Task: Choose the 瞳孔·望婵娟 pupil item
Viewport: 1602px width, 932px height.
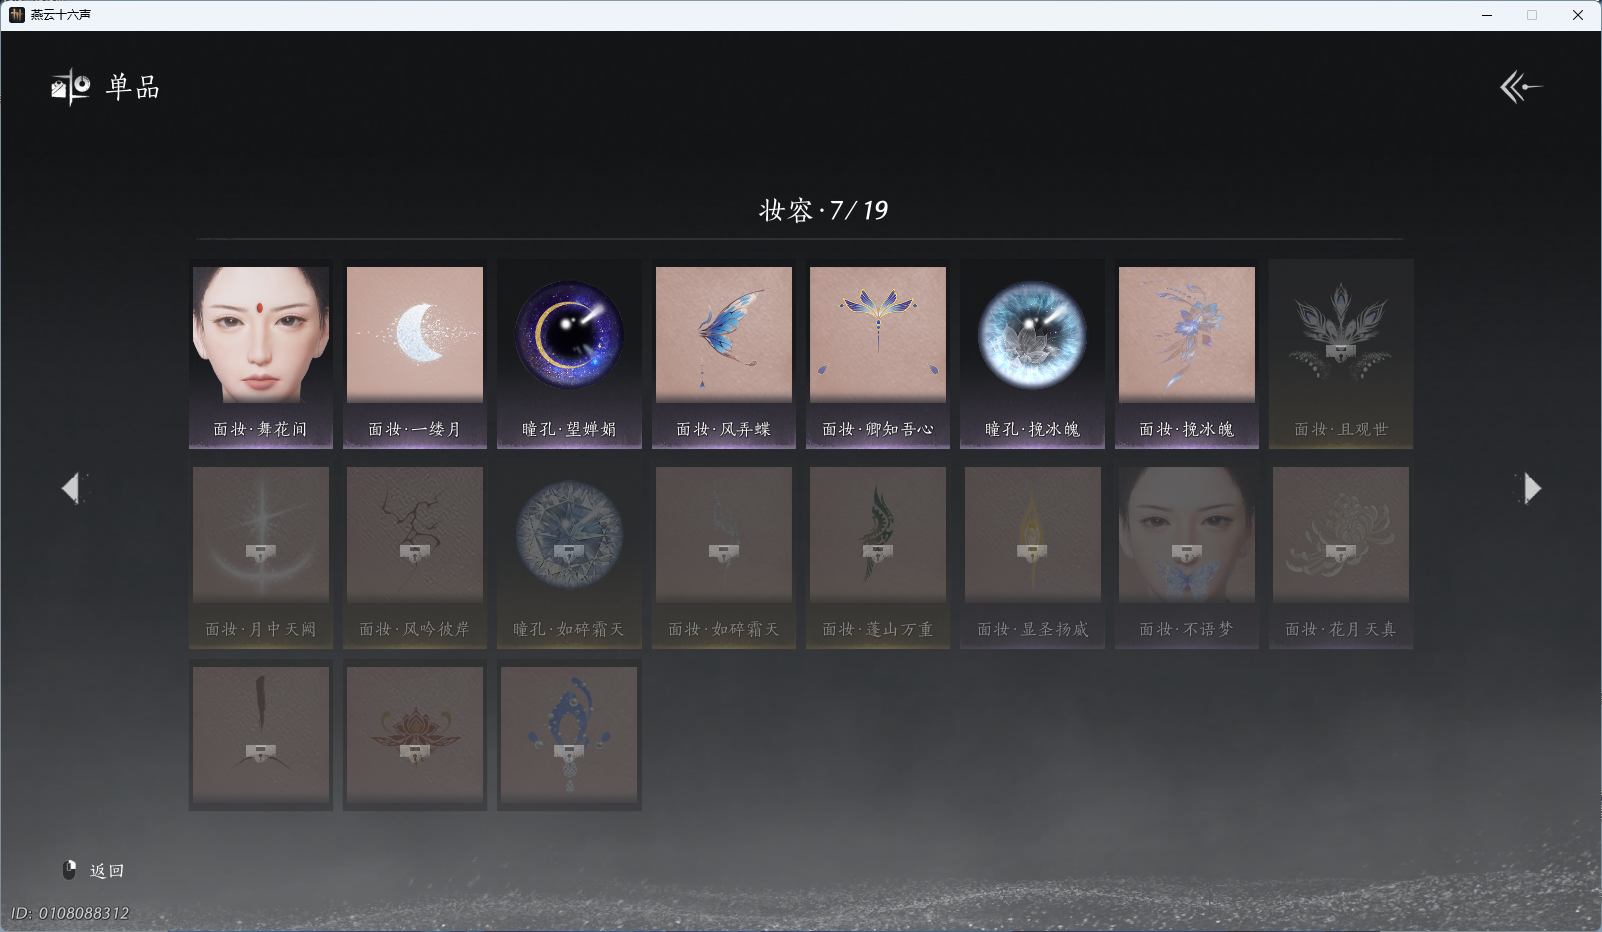Action: (569, 354)
